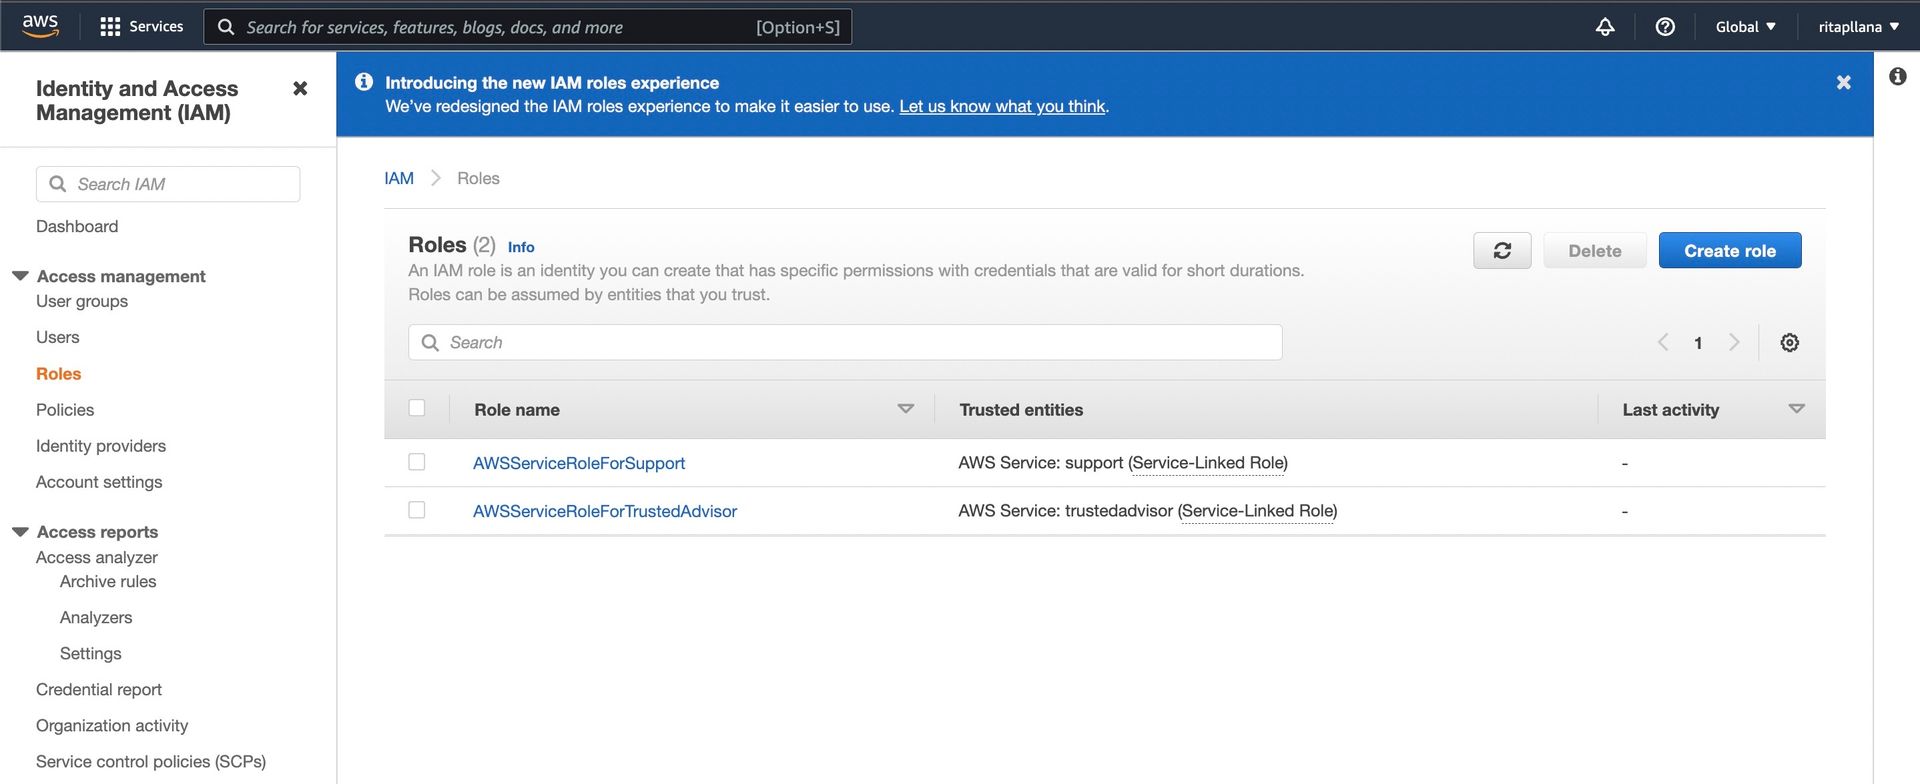Select all roles checkbox in header
Image resolution: width=1920 pixels, height=784 pixels.
tap(417, 408)
